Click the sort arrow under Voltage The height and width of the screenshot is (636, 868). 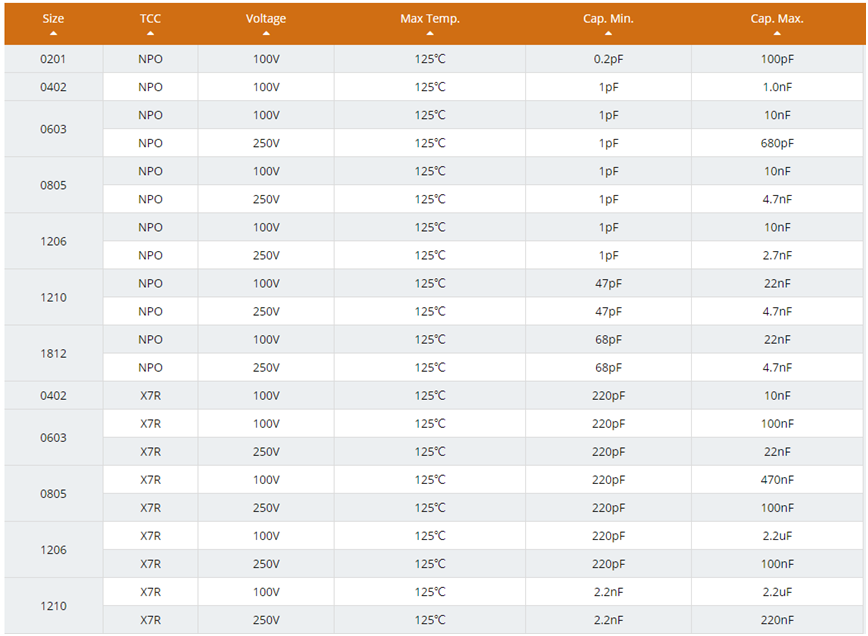coord(266,33)
